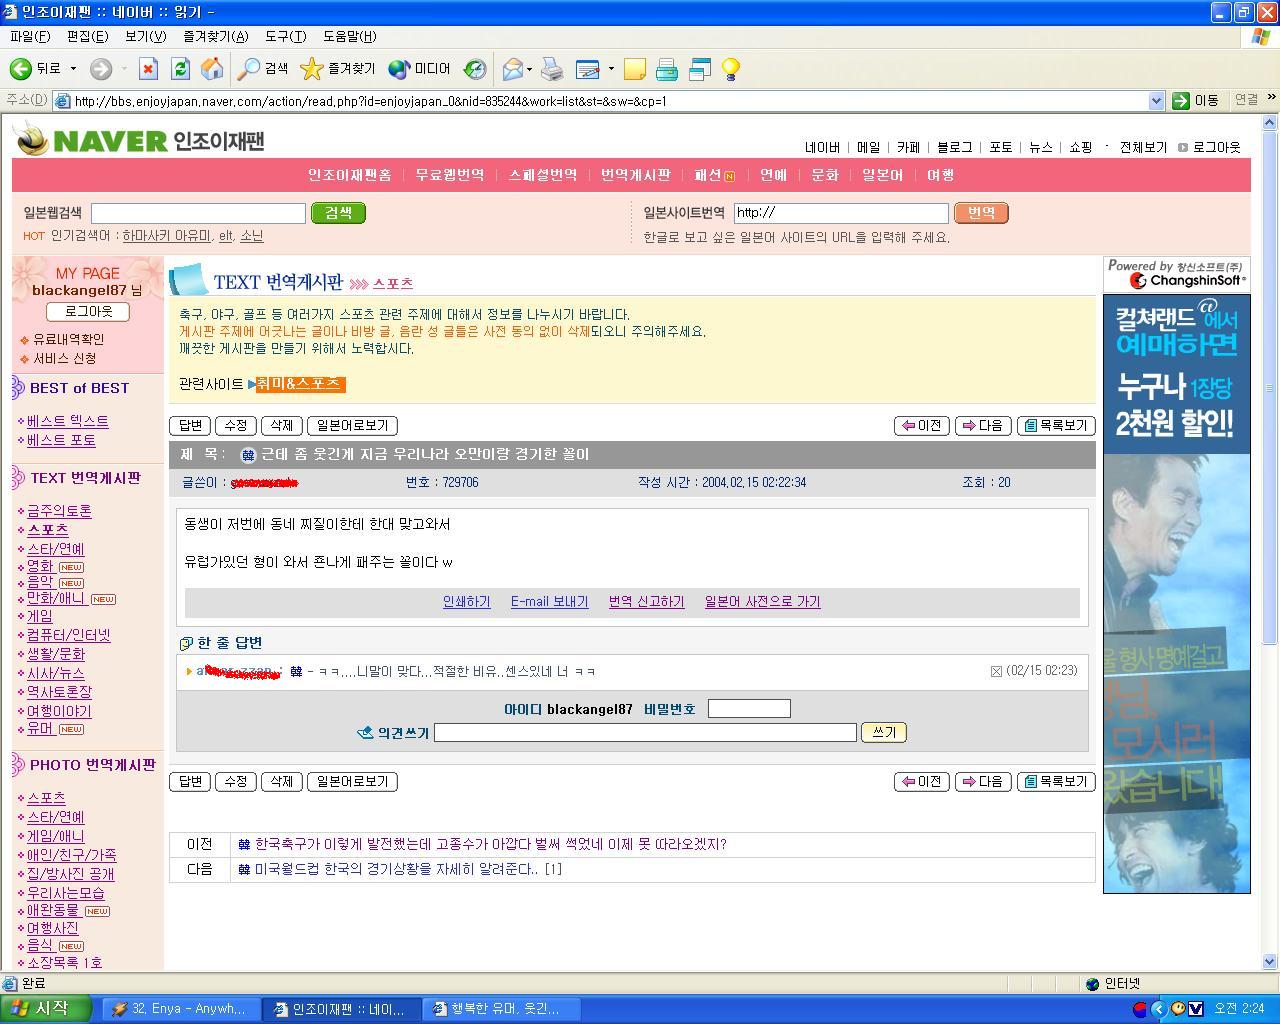Go to browser Home page icon

point(212,69)
